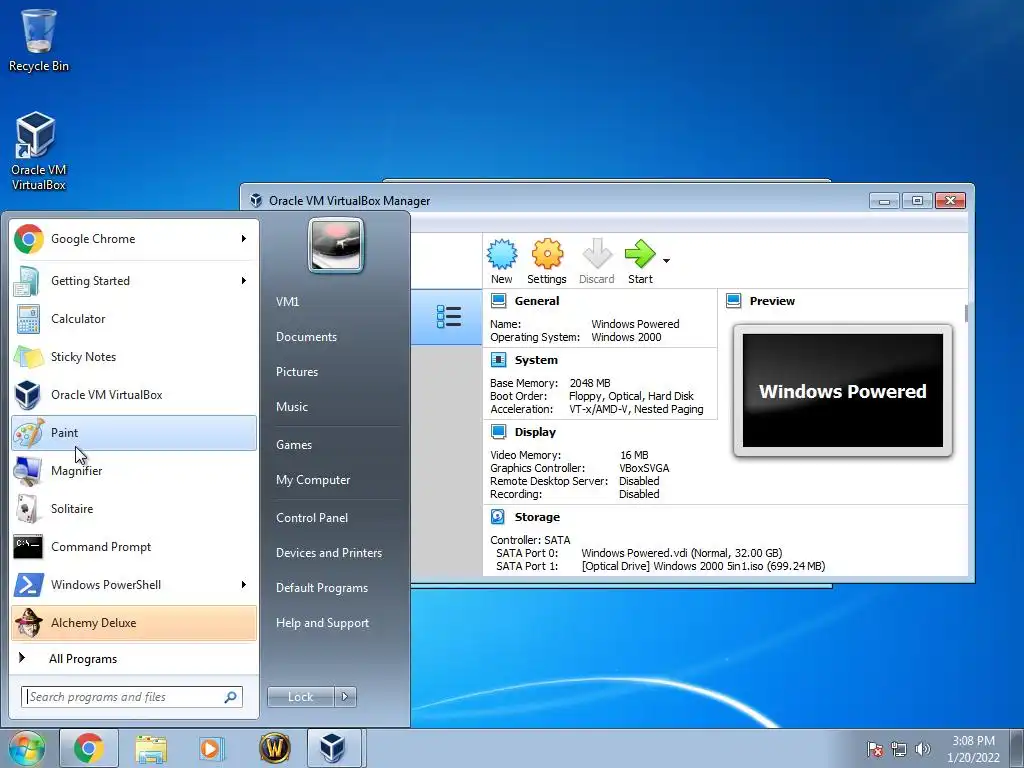Open Devices and Printers
This screenshot has height=768, width=1024.
[x=328, y=552]
